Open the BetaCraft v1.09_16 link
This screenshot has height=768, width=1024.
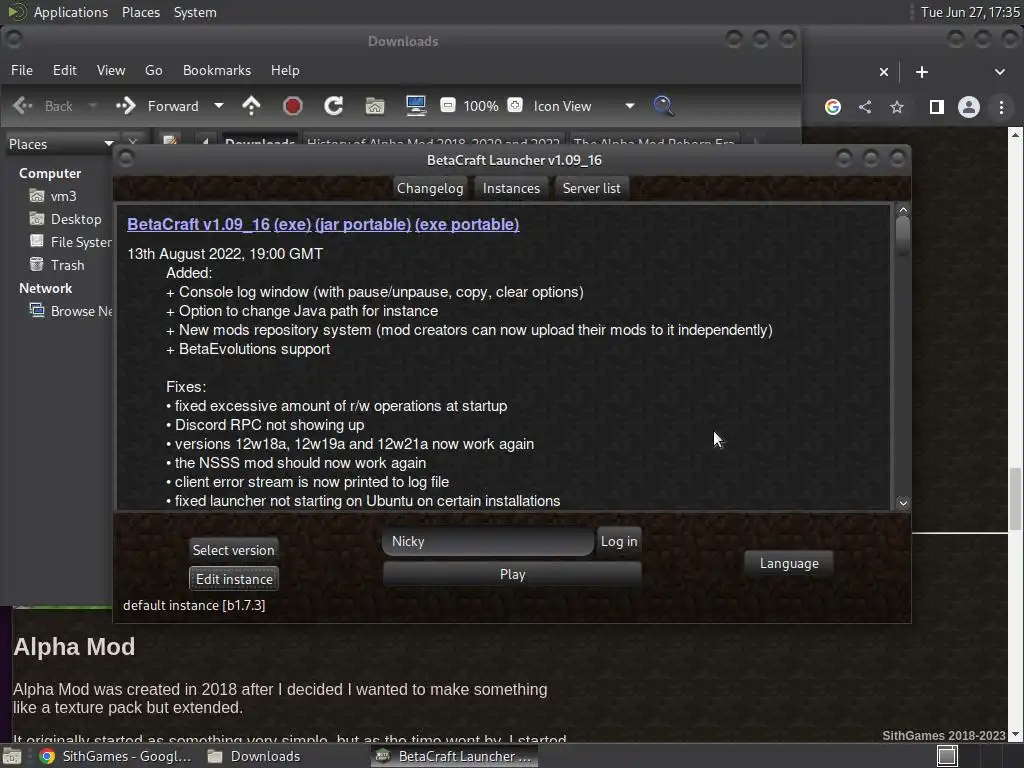click(x=199, y=224)
